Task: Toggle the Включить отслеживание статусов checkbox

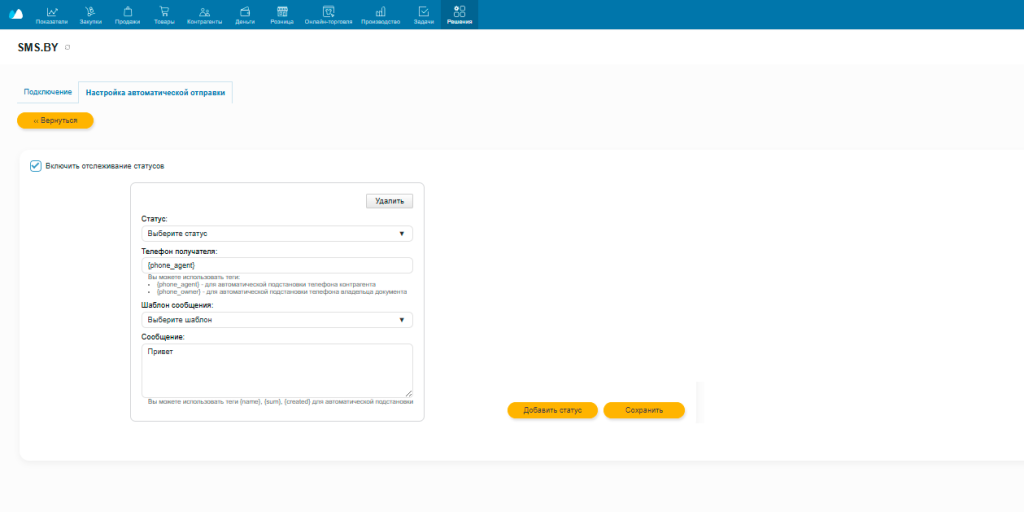Action: pyautogui.click(x=36, y=166)
